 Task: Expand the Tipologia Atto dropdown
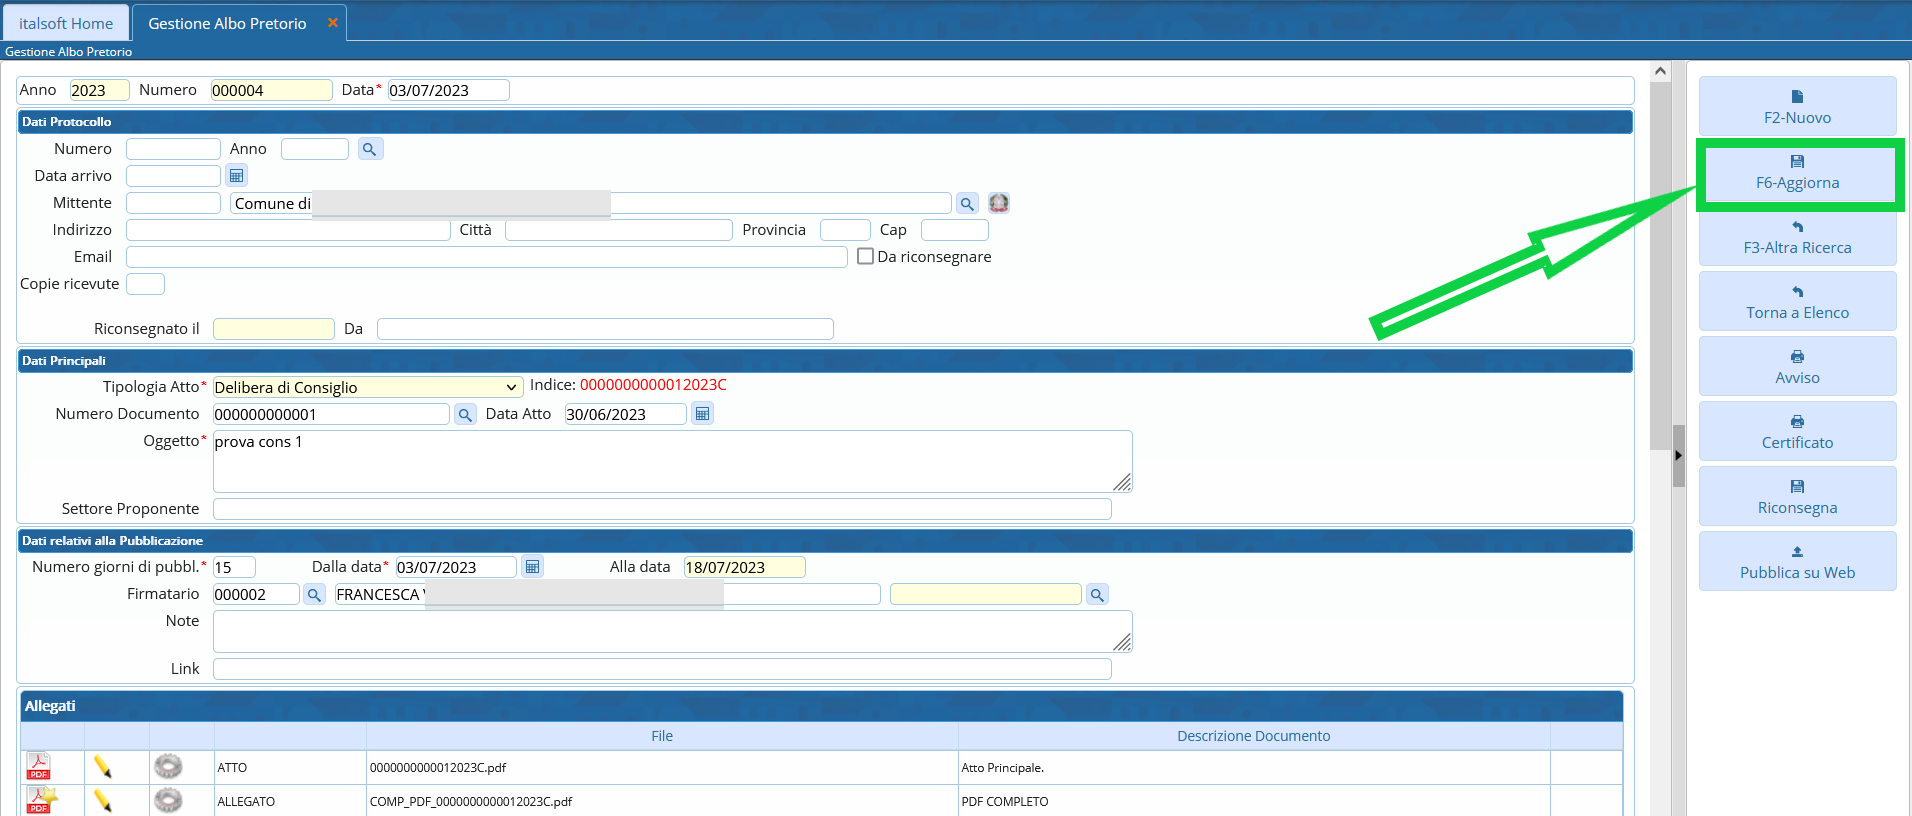click(x=511, y=388)
